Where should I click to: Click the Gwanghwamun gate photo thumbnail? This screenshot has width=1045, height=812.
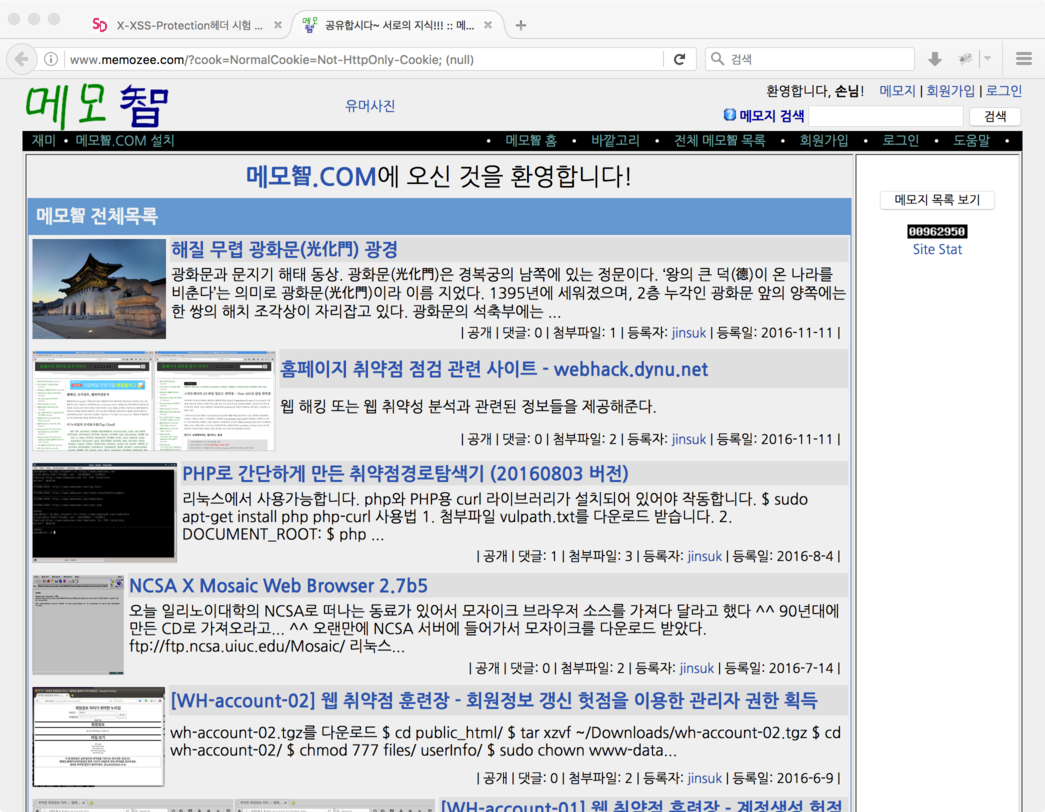pyautogui.click(x=99, y=289)
